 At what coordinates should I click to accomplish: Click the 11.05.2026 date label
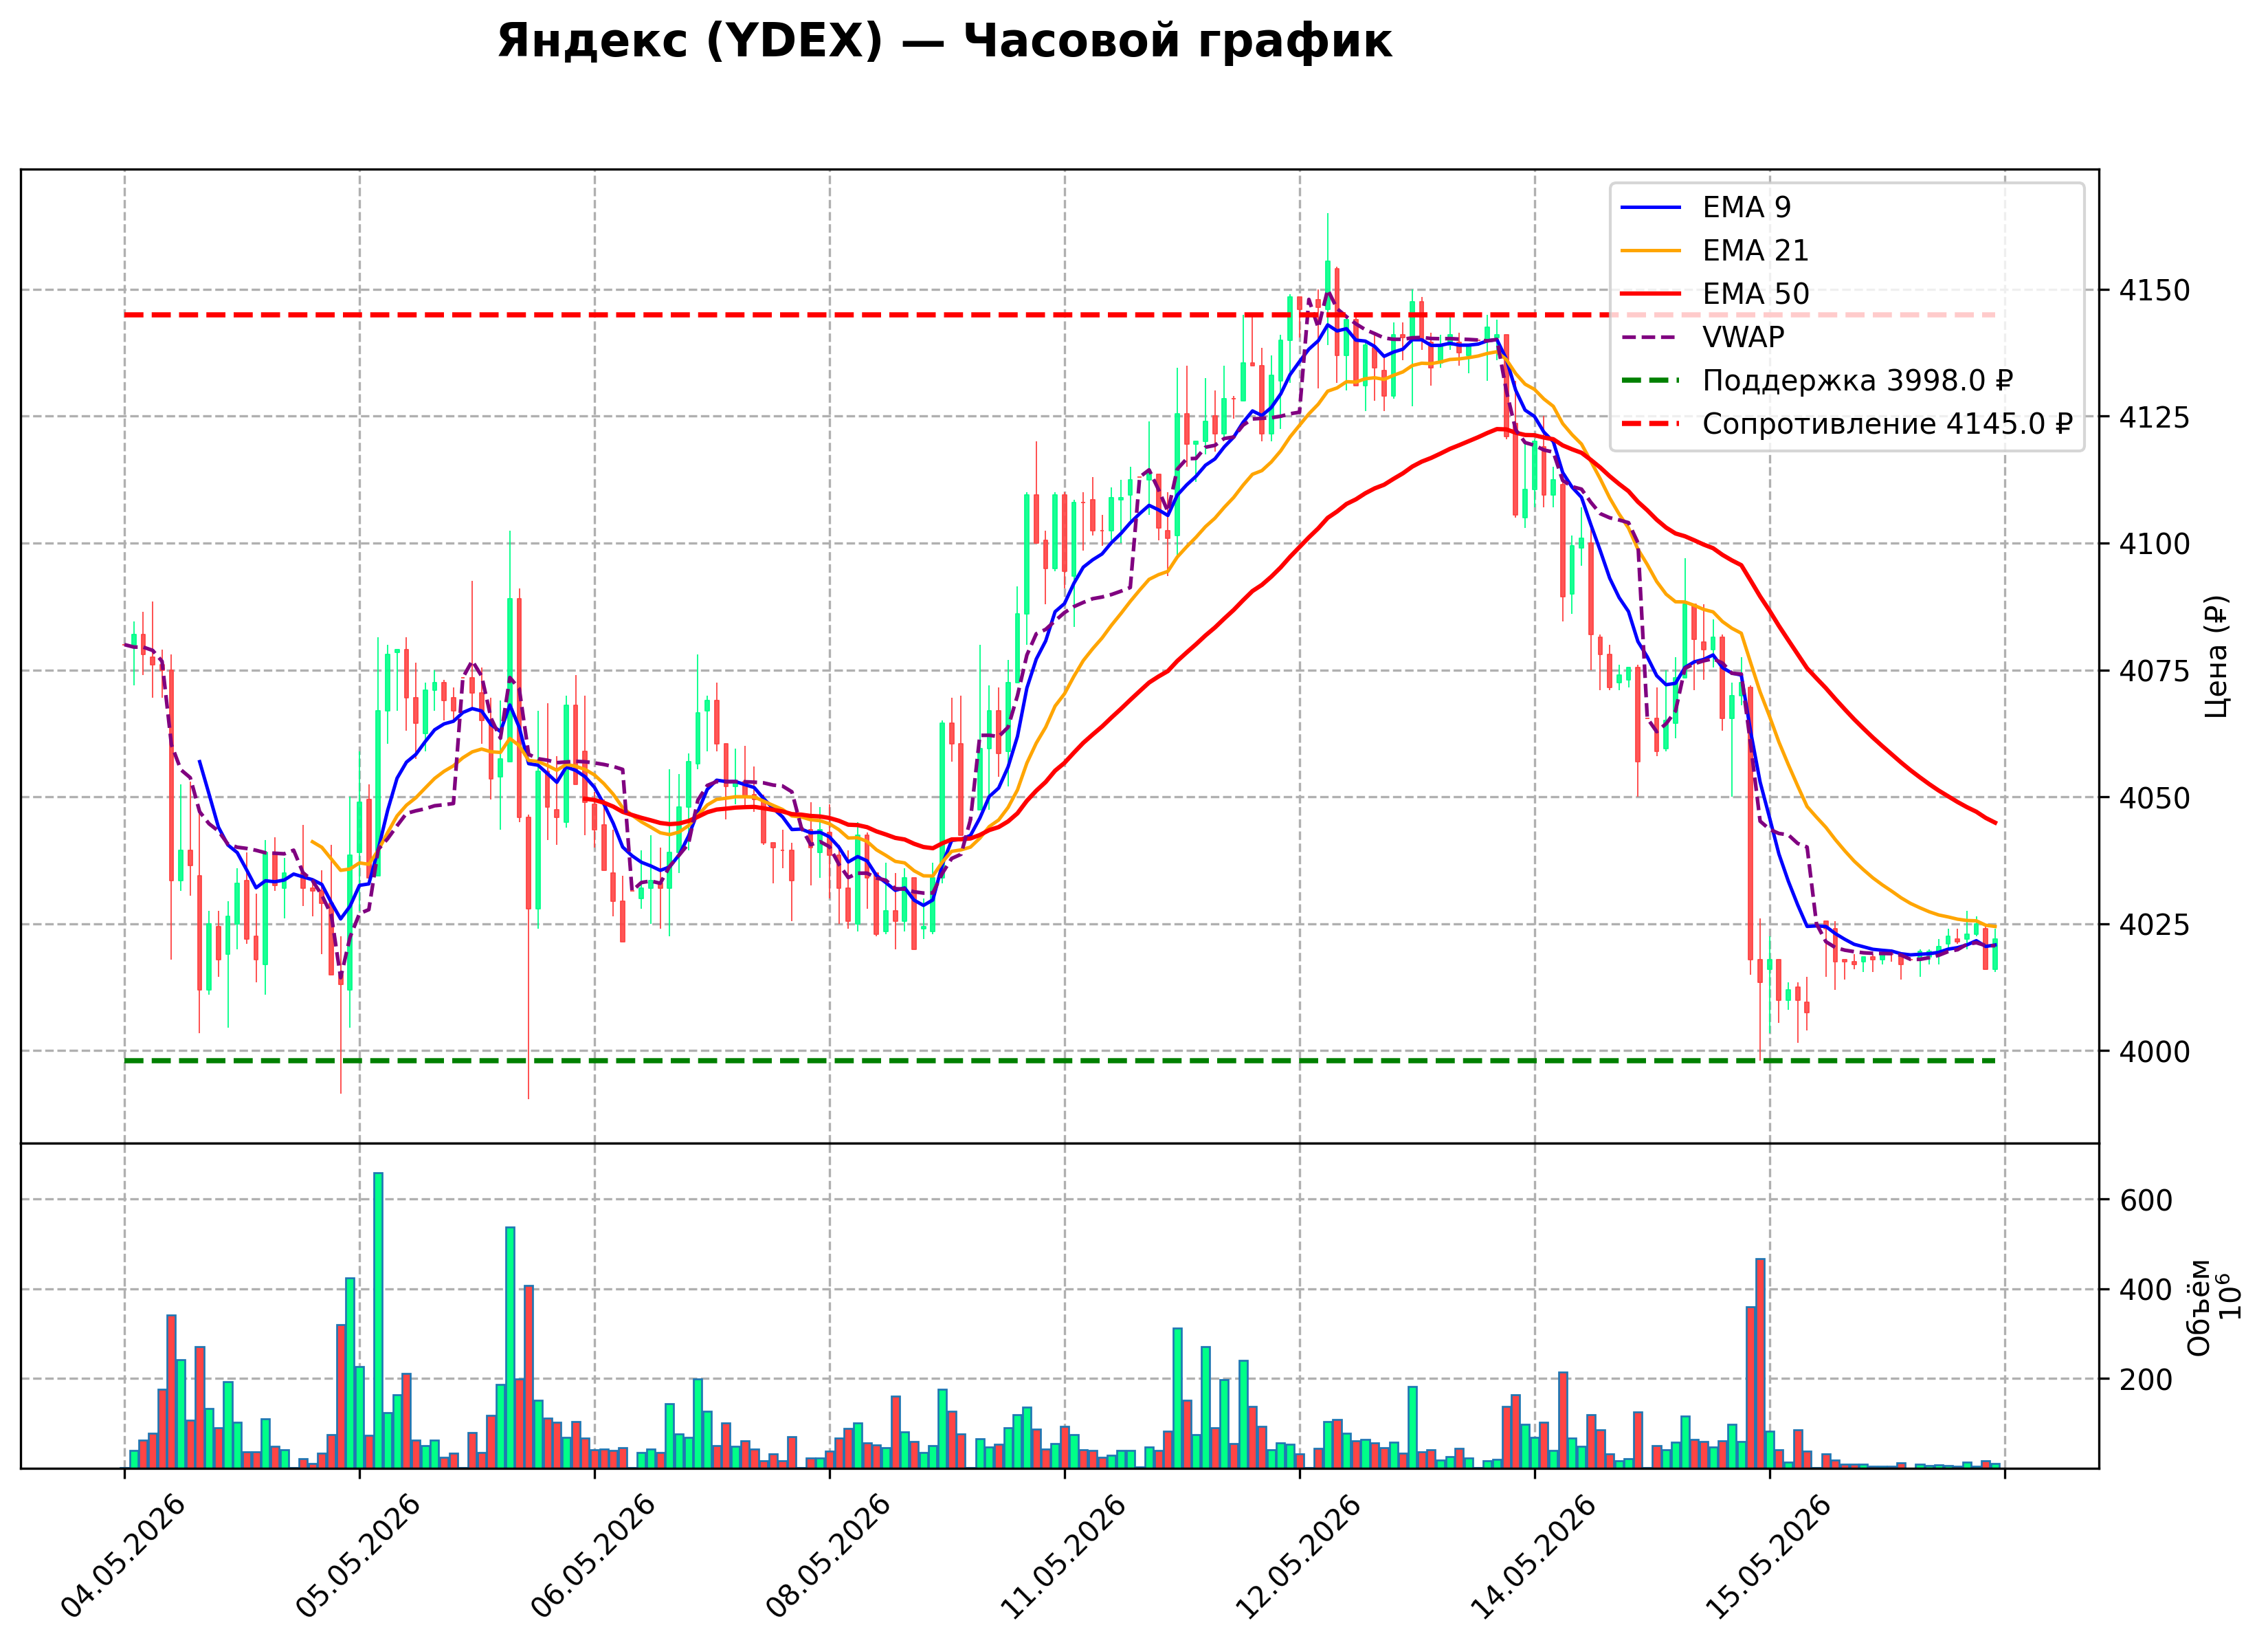pyautogui.click(x=1063, y=1556)
